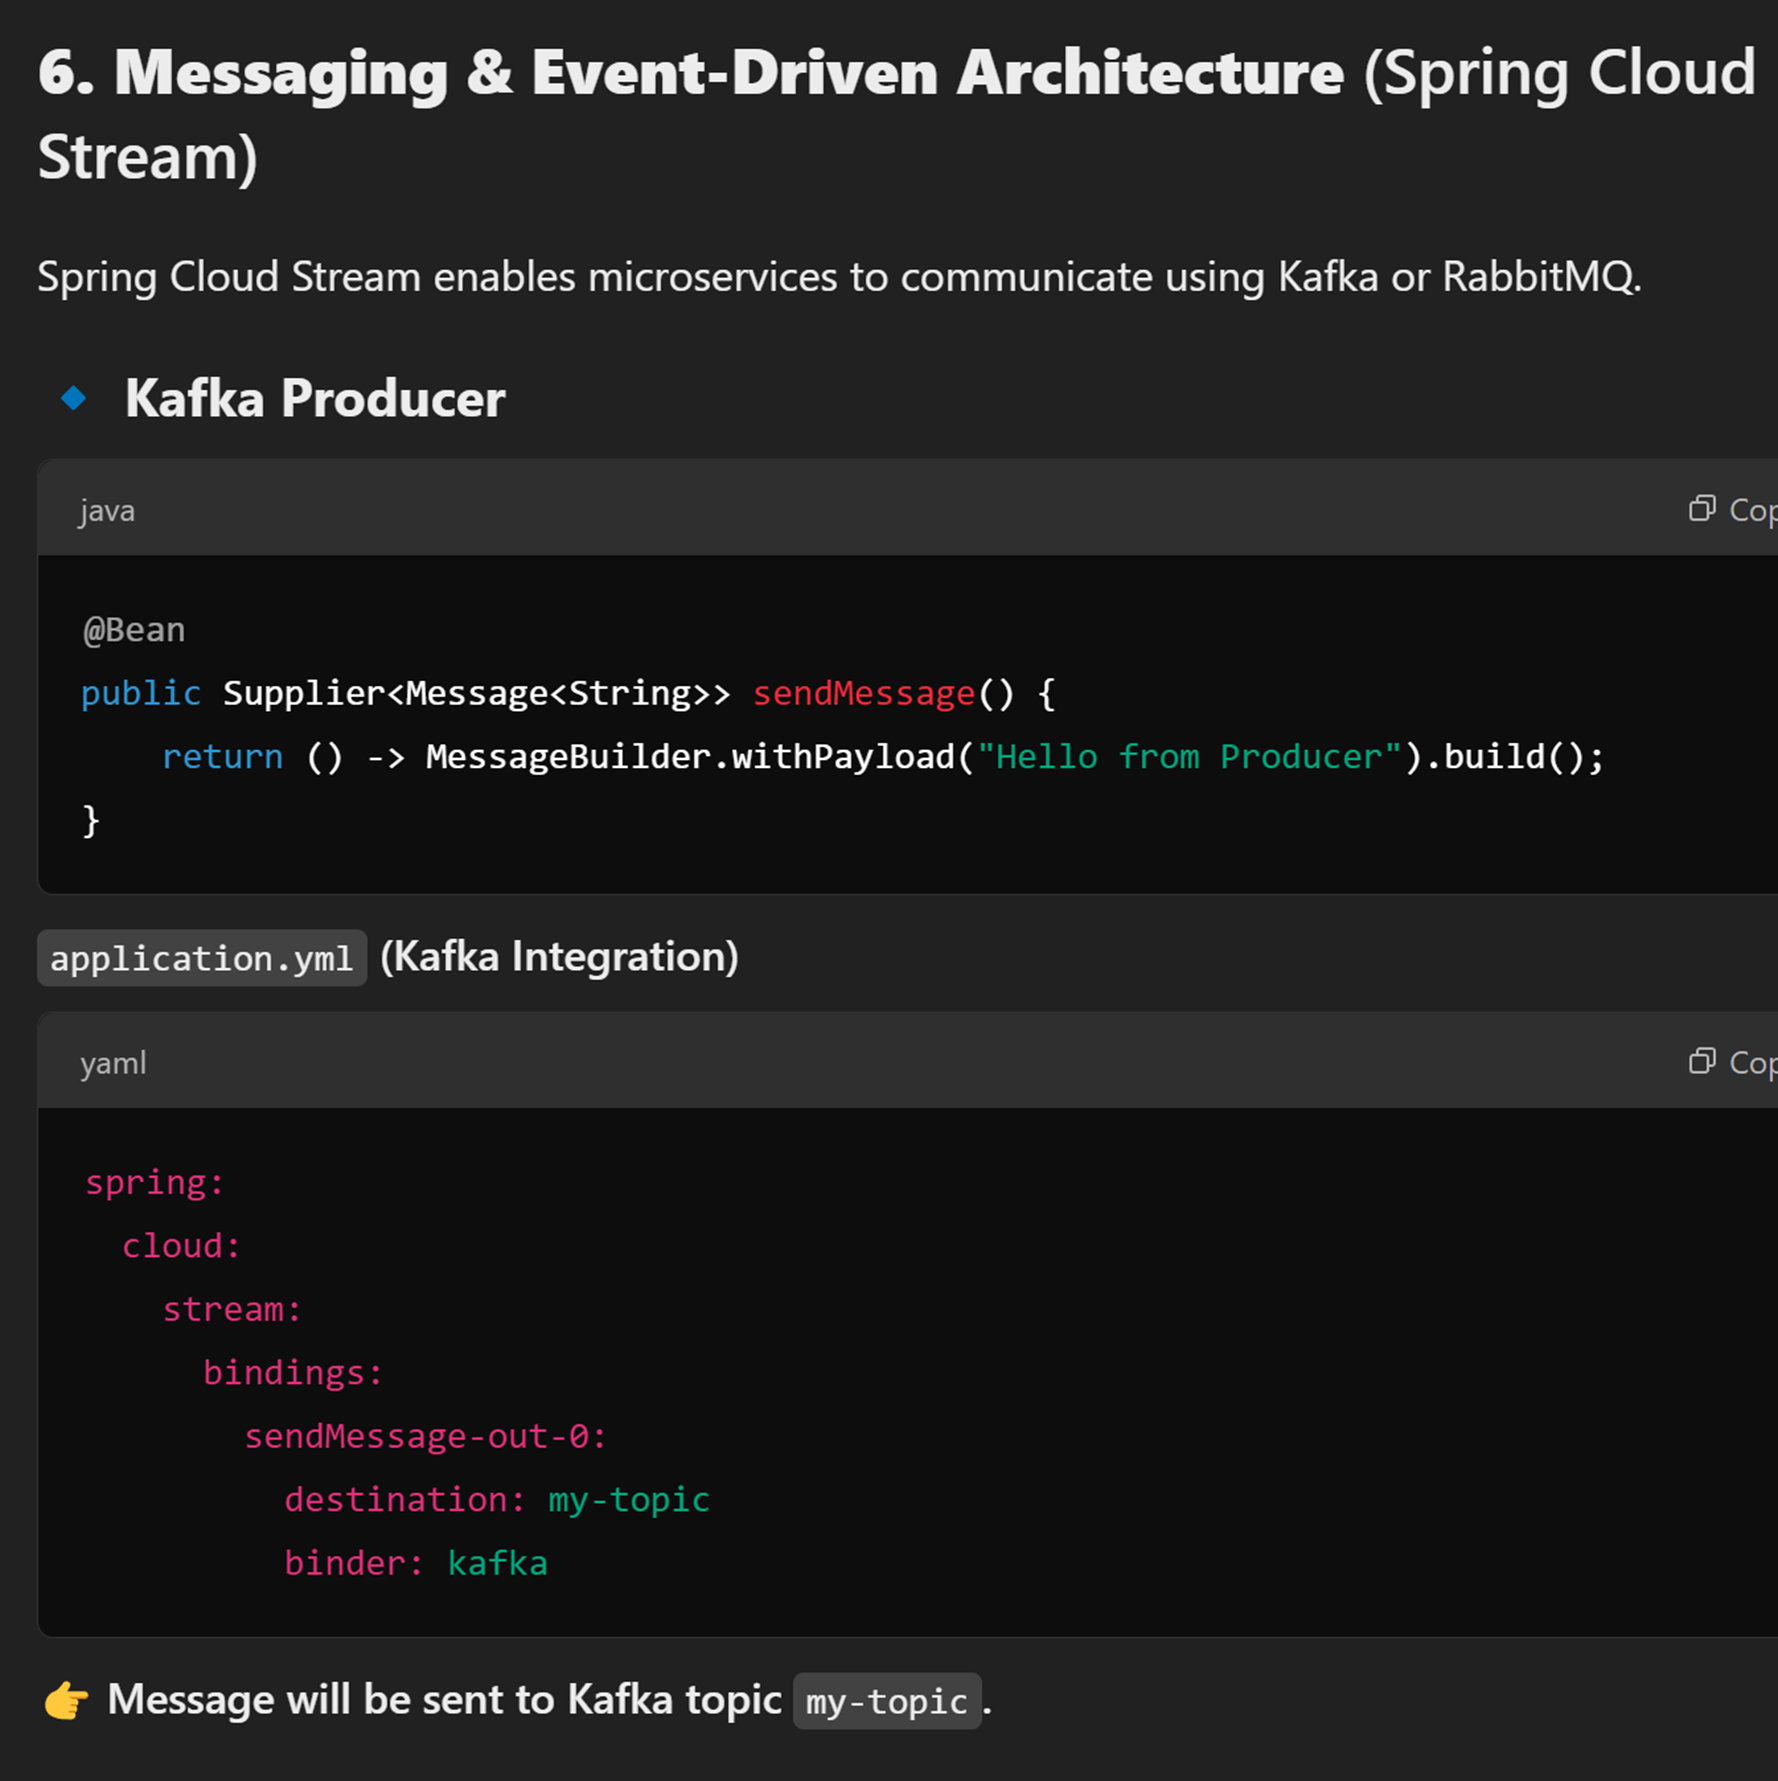This screenshot has height=1781, width=1778.
Task: Click the closing brace in java code
Action: [91, 821]
